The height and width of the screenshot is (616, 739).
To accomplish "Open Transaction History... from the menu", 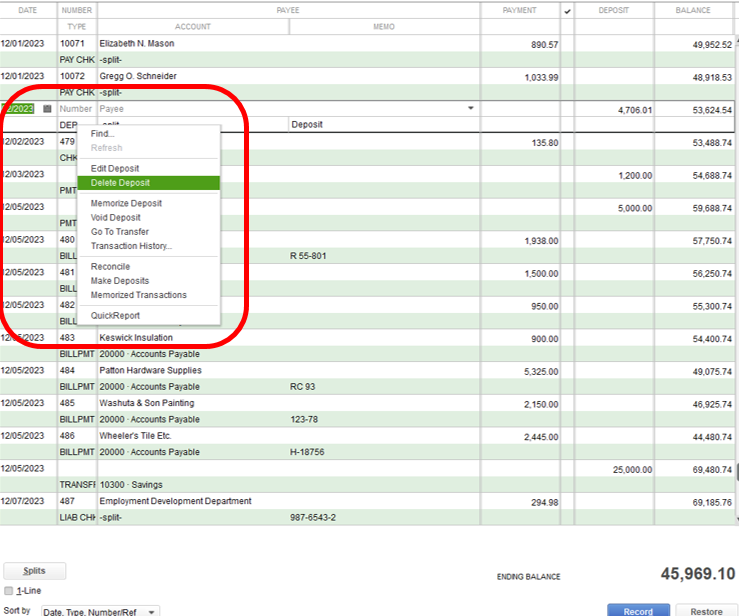I will point(131,246).
